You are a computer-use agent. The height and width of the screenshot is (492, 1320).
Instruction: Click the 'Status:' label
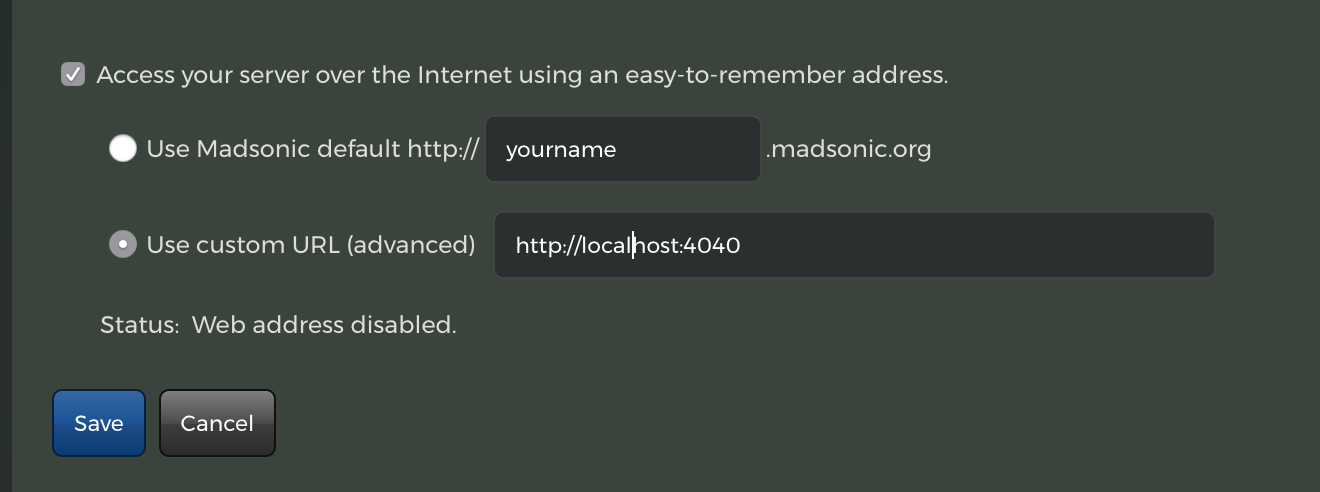[x=140, y=325]
